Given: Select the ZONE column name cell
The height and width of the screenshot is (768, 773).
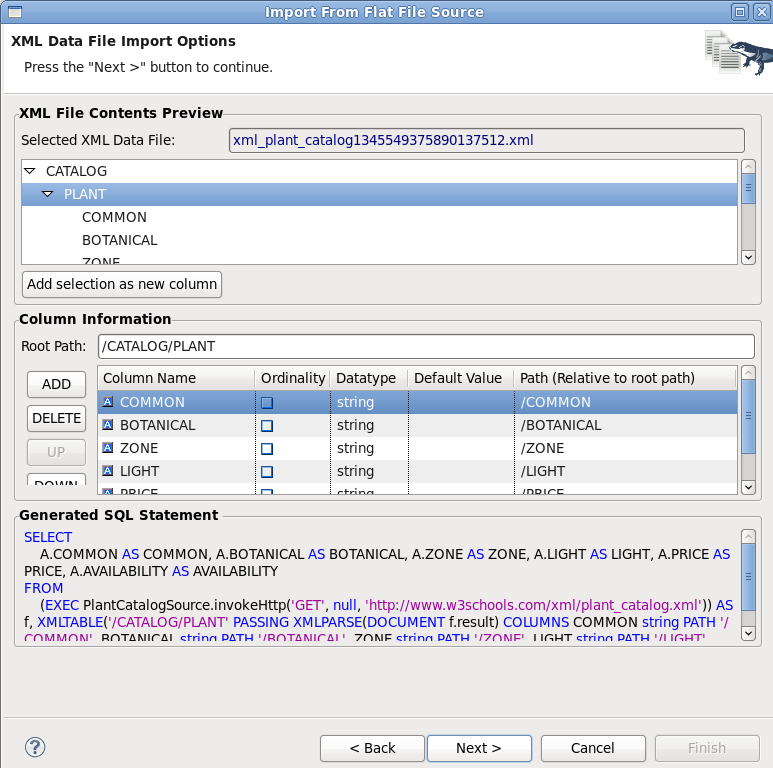Looking at the screenshot, I should click(176, 448).
